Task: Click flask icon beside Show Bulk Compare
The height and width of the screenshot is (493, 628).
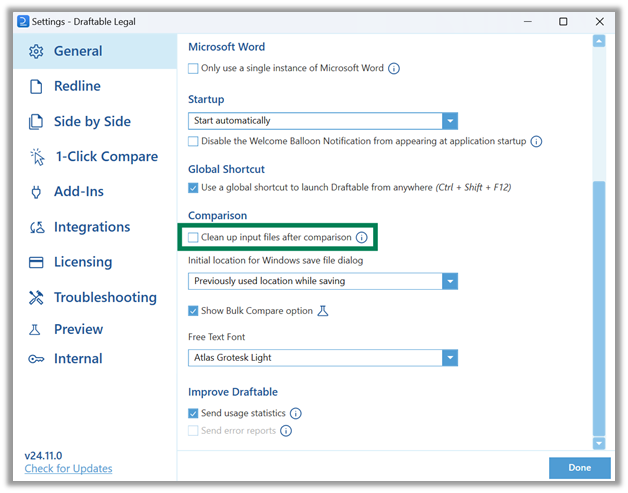Action: pos(323,311)
